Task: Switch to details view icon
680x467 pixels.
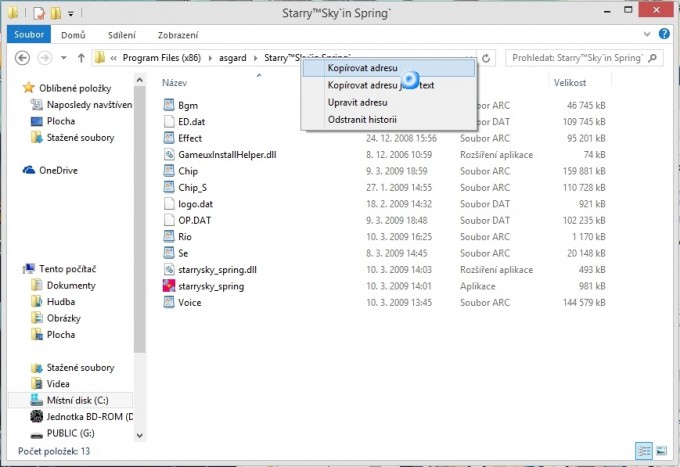Action: [x=644, y=451]
